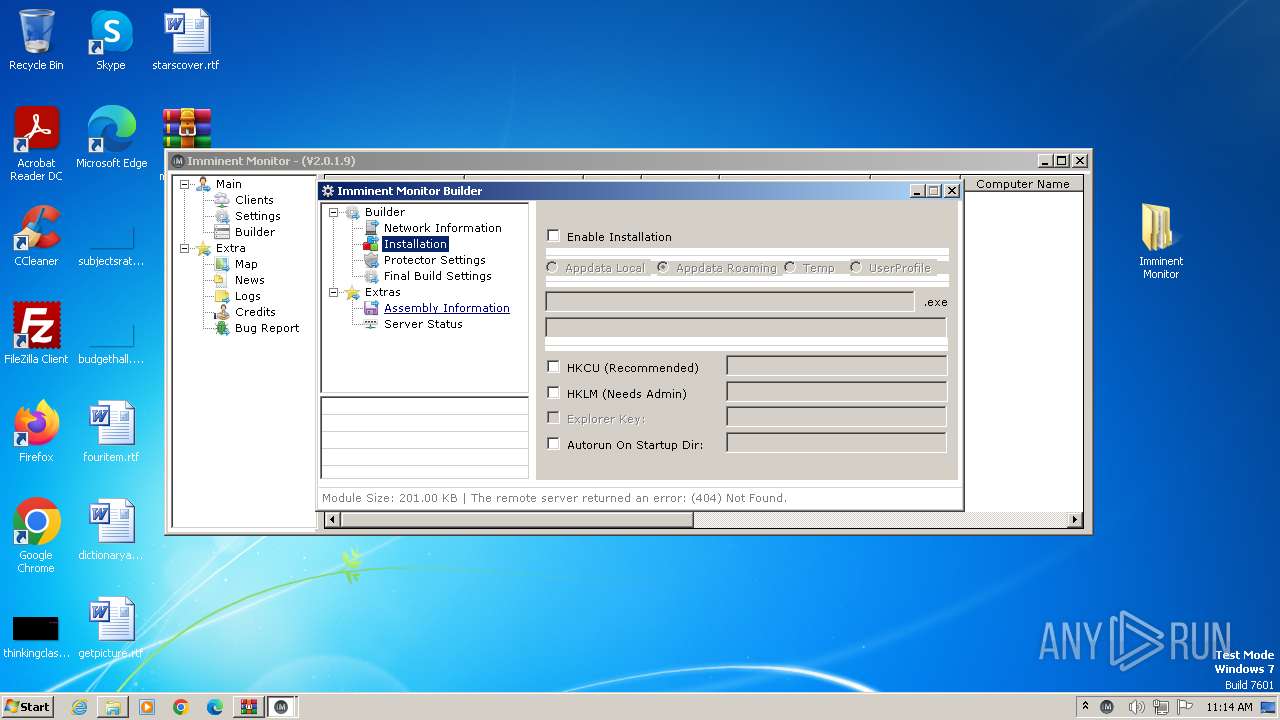Click the Computer Name column header
The width and height of the screenshot is (1280, 720).
point(1023,184)
